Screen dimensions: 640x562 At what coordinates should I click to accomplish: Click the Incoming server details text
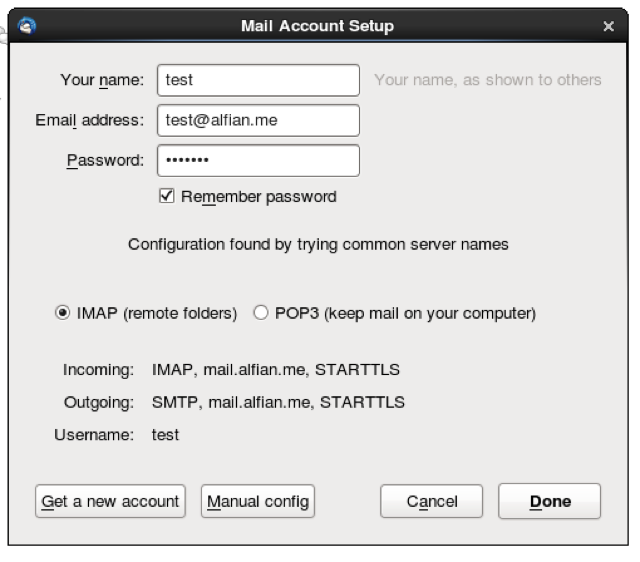pos(276,370)
